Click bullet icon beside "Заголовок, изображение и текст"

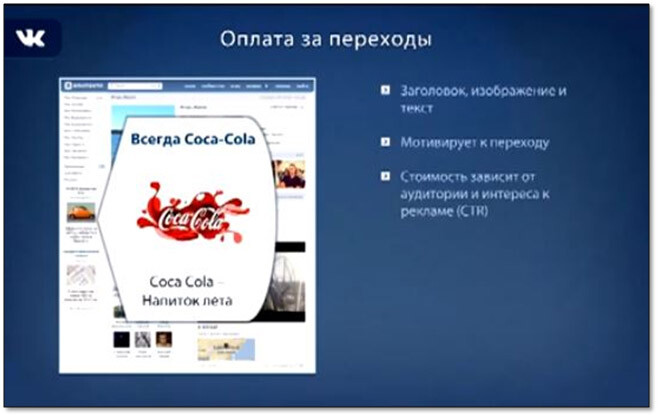385,90
